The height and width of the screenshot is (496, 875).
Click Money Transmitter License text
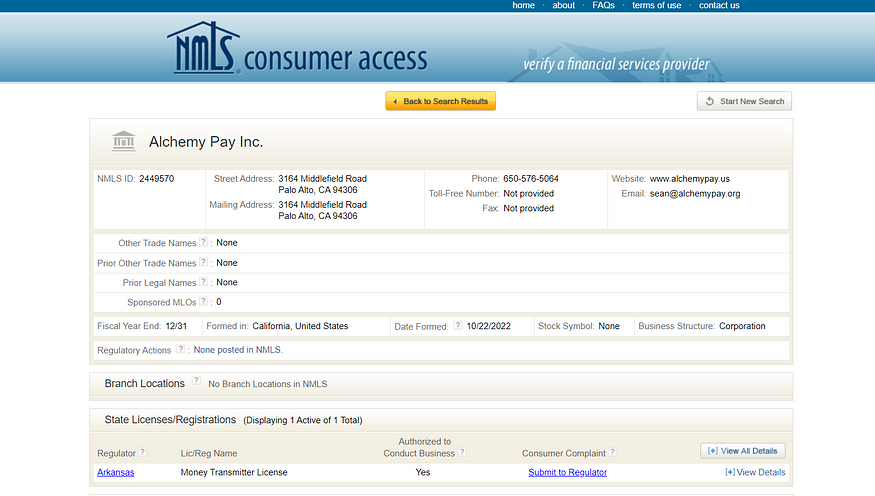tap(234, 472)
